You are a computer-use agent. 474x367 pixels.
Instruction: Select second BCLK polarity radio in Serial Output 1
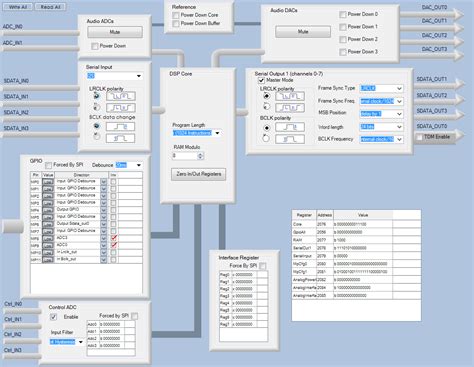pyautogui.click(x=266, y=138)
